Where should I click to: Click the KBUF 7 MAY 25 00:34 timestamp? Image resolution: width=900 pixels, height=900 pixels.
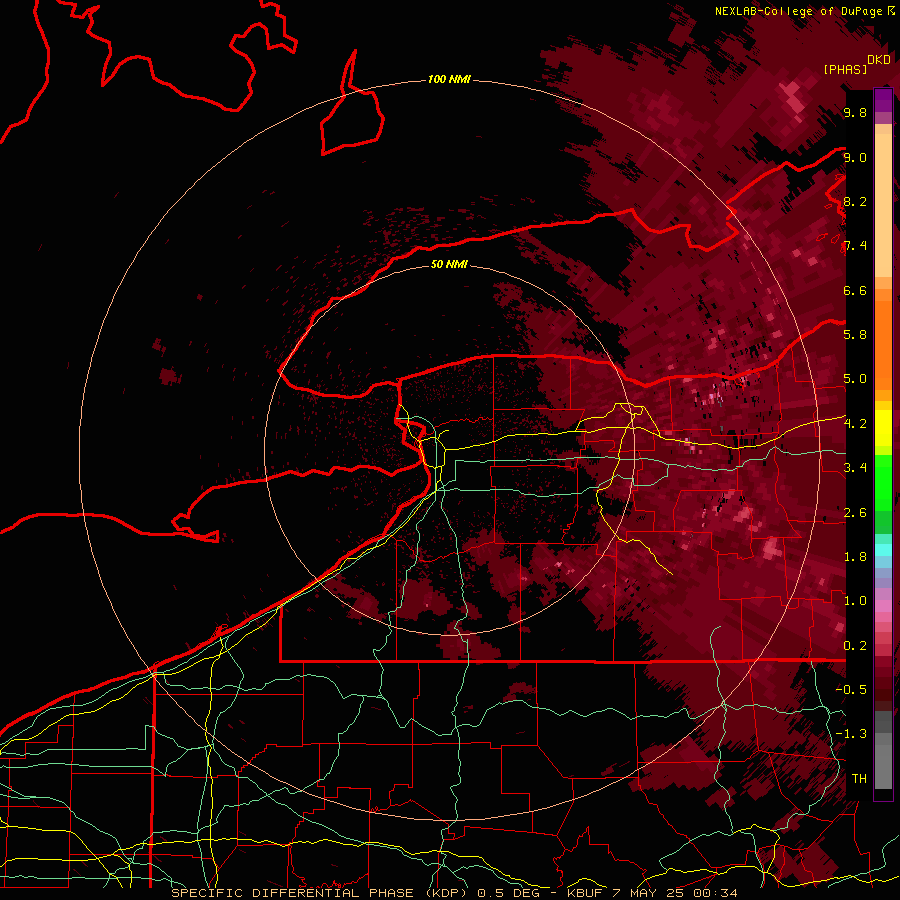(x=652, y=893)
